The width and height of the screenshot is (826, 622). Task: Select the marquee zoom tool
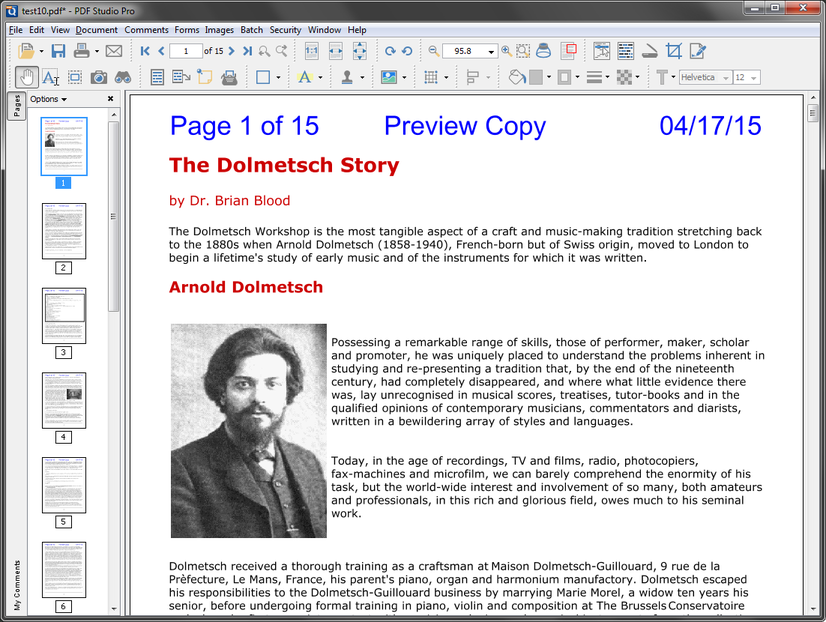coord(523,51)
